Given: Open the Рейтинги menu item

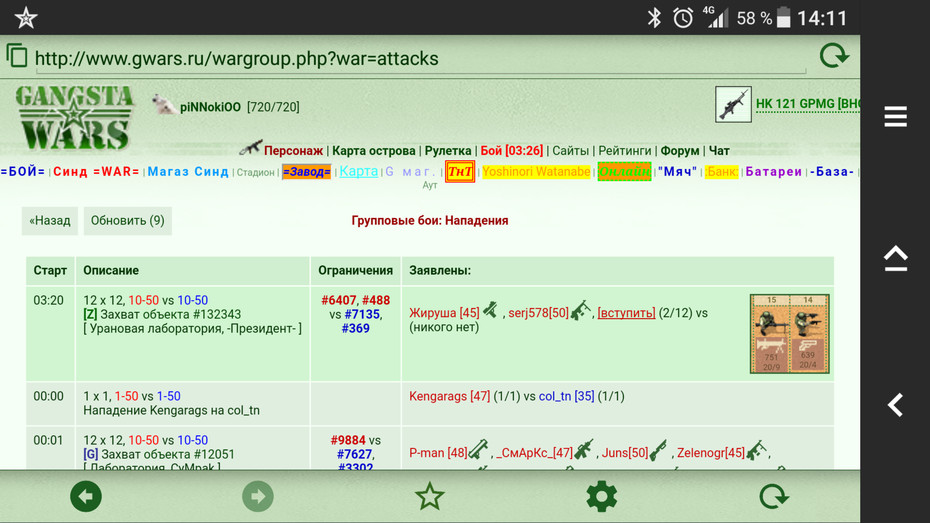Looking at the screenshot, I should point(625,151).
